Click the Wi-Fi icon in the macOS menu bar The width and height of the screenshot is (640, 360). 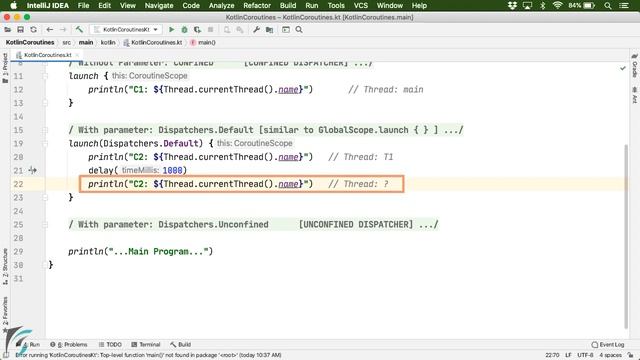[557, 6]
